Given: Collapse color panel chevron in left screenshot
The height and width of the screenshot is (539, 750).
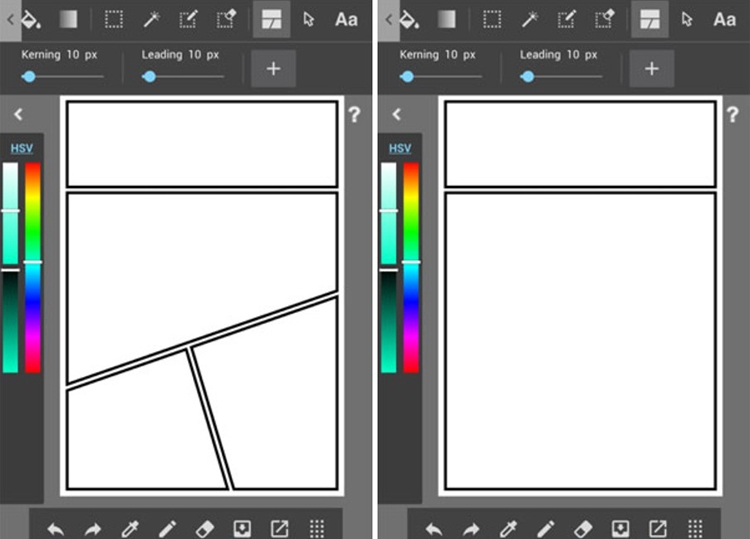Looking at the screenshot, I should tap(18, 114).
